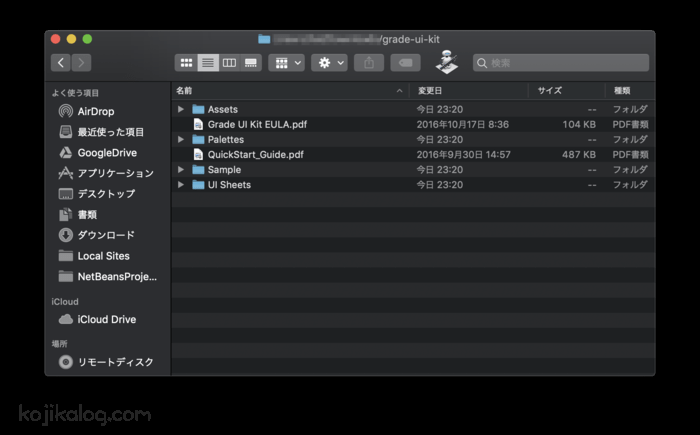Select the Assets folder name
Viewport: 700px width, 435px height.
click(223, 109)
